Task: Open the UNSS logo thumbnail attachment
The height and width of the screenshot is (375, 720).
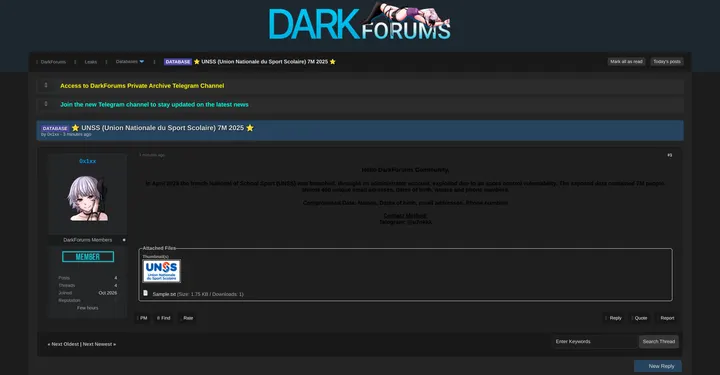Action: tap(161, 271)
